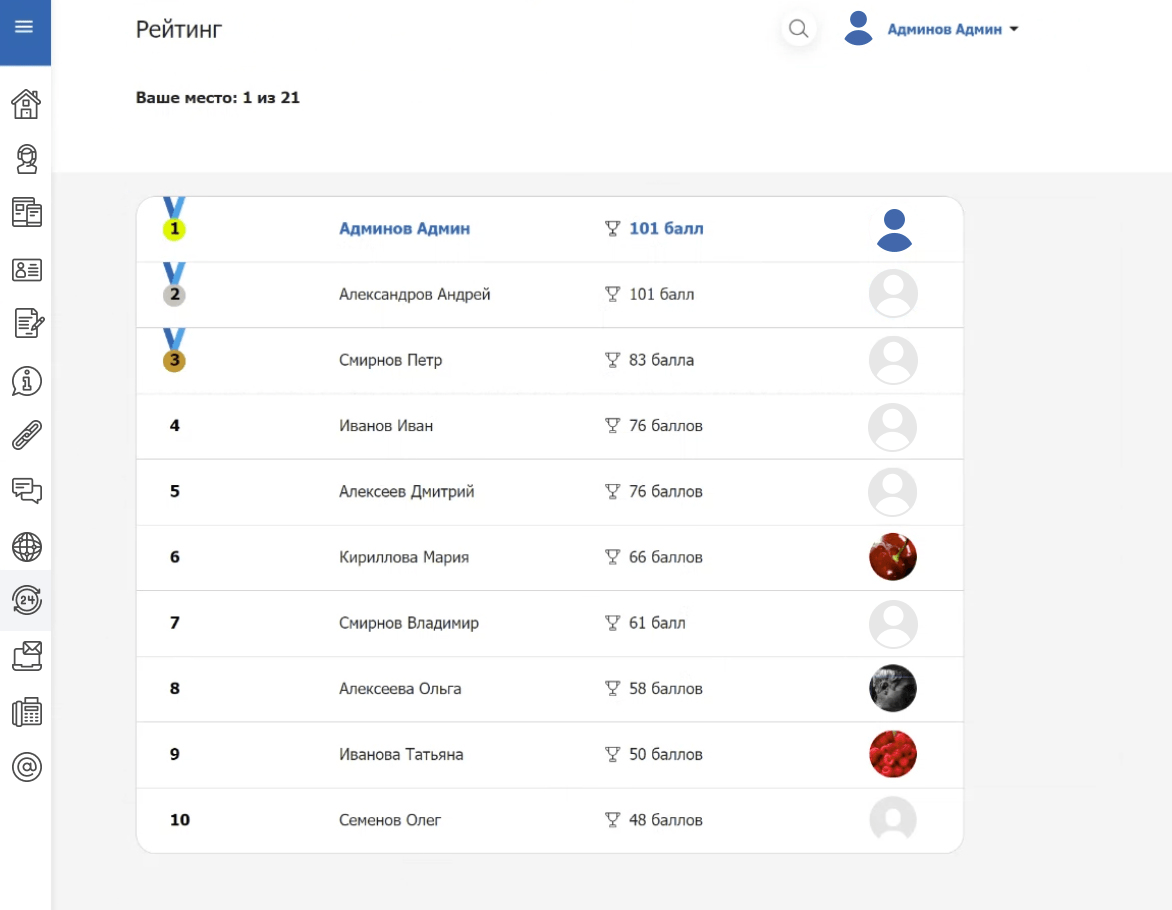
Task: Open the hamburger menu in the sidebar
Action: [x=25, y=27]
